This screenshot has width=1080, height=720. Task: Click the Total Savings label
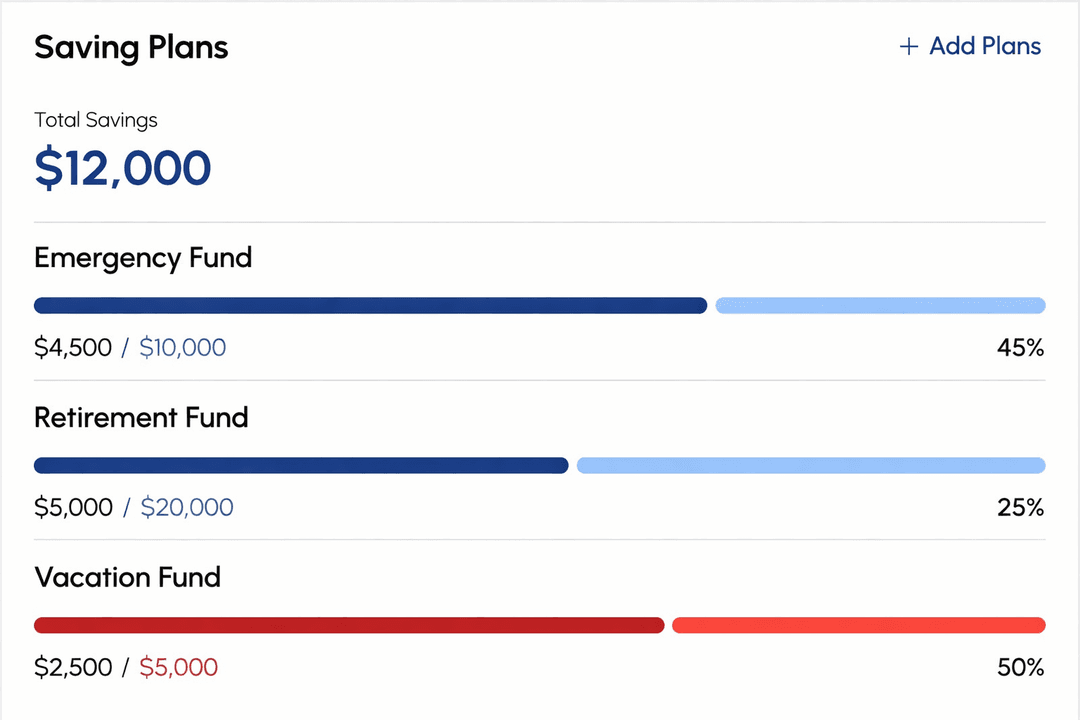tap(96, 120)
